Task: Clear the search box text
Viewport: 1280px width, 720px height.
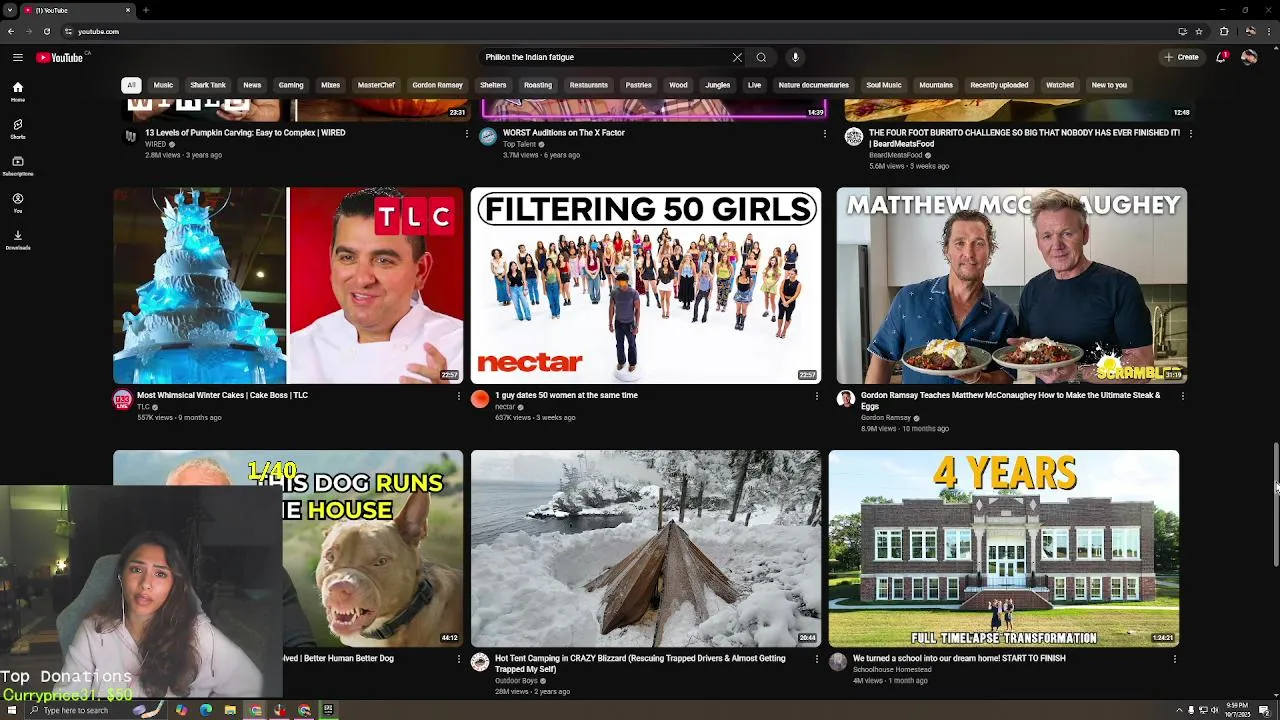Action: tap(737, 57)
